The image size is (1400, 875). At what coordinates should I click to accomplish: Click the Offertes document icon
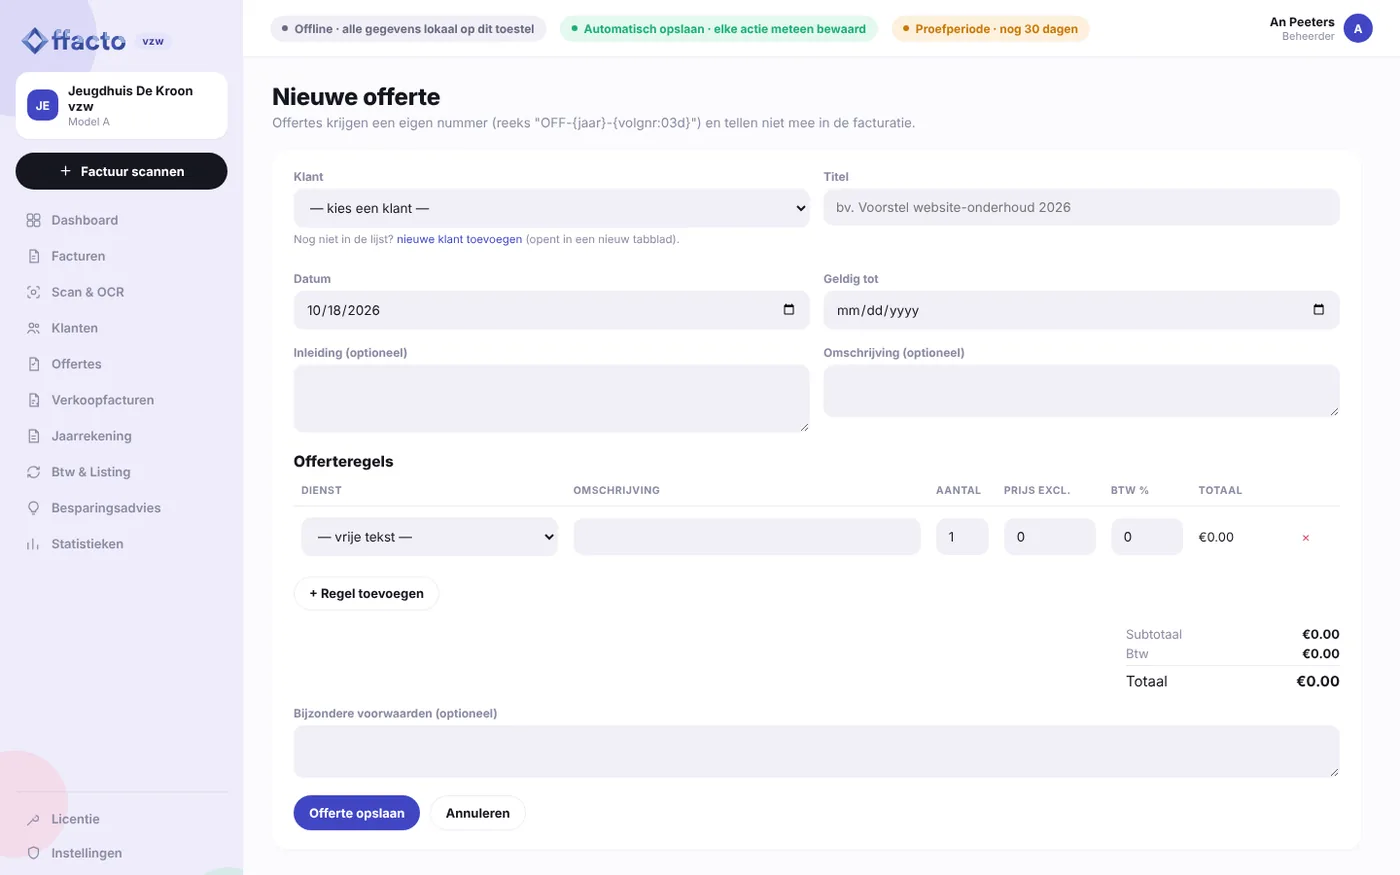[x=33, y=364]
